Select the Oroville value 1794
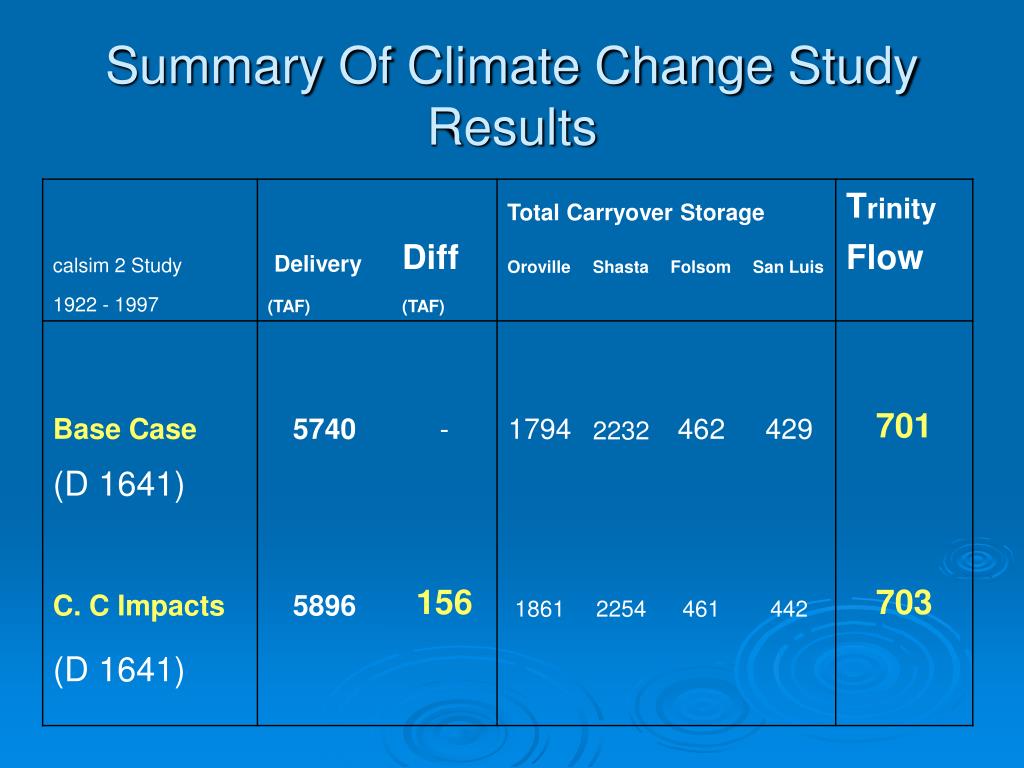The image size is (1024, 768). click(539, 430)
